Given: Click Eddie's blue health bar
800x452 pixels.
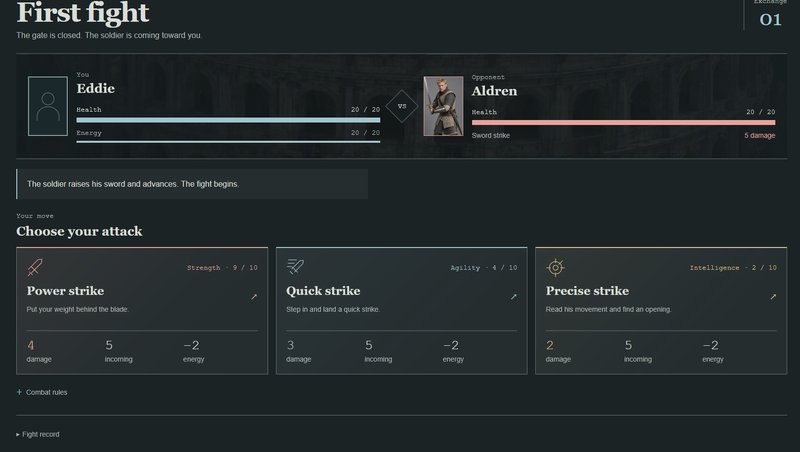Looking at the screenshot, I should (x=228, y=120).
